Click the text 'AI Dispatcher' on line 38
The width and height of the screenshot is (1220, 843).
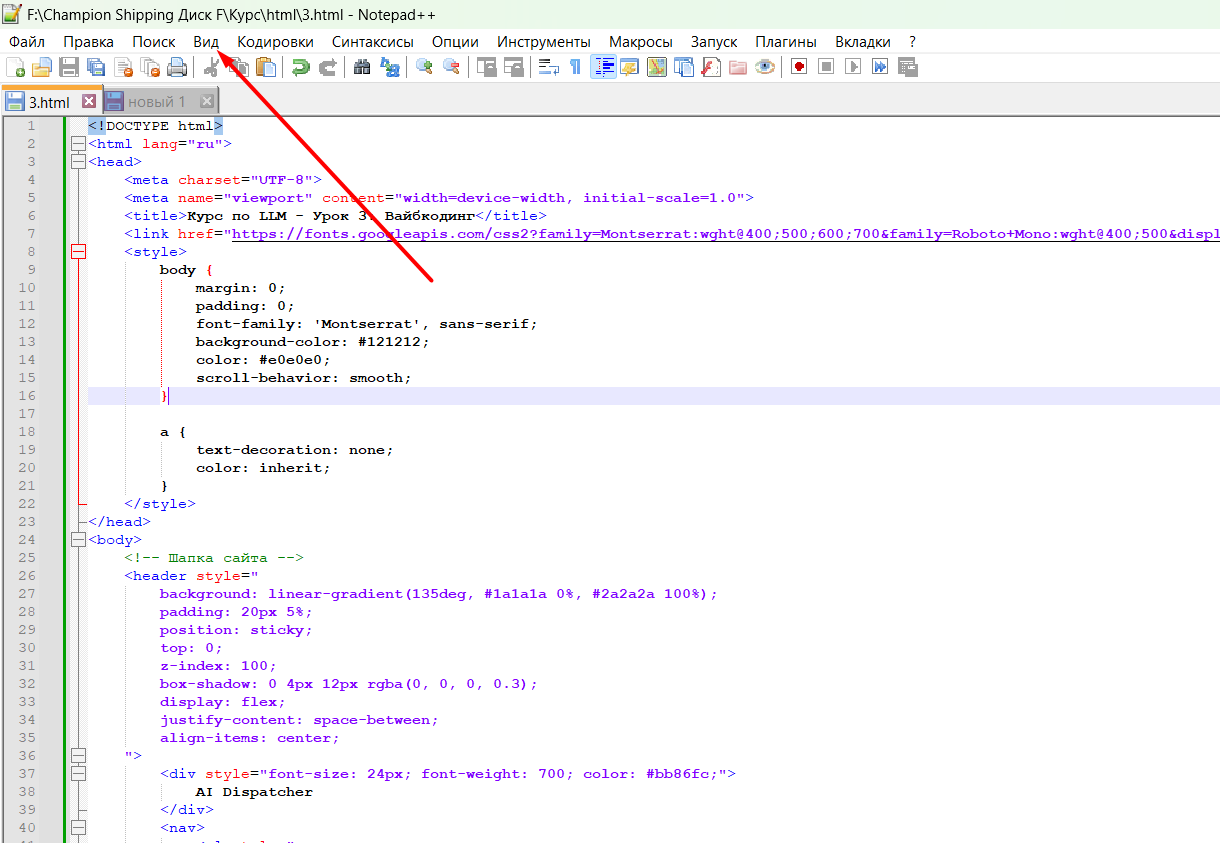(x=254, y=792)
